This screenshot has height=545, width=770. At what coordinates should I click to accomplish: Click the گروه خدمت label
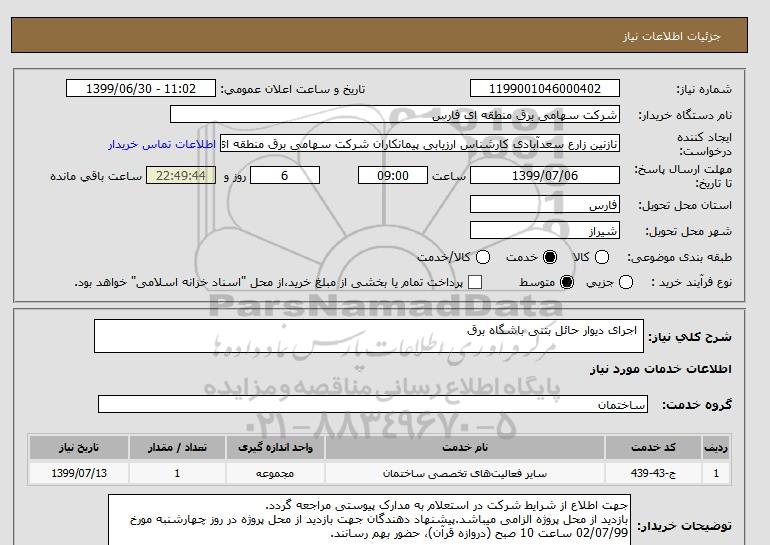point(697,405)
